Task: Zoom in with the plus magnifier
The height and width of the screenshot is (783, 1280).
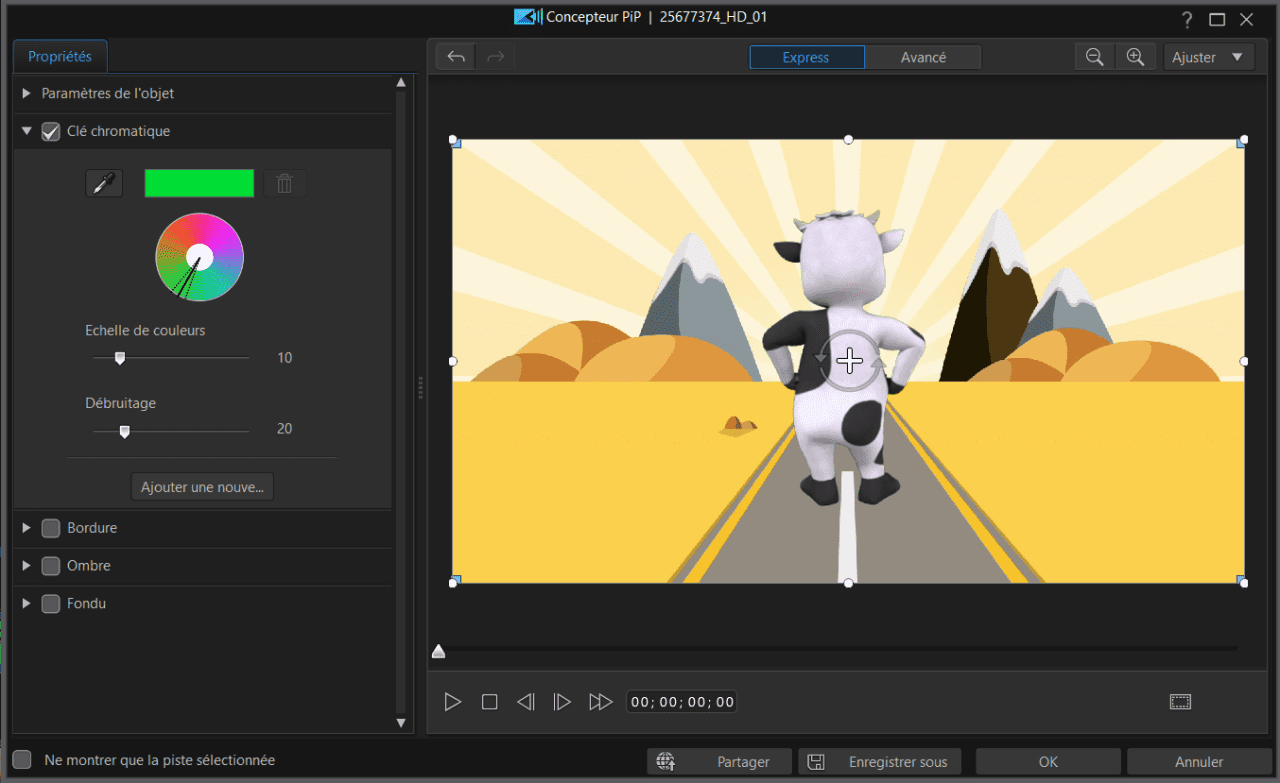Action: point(1135,57)
